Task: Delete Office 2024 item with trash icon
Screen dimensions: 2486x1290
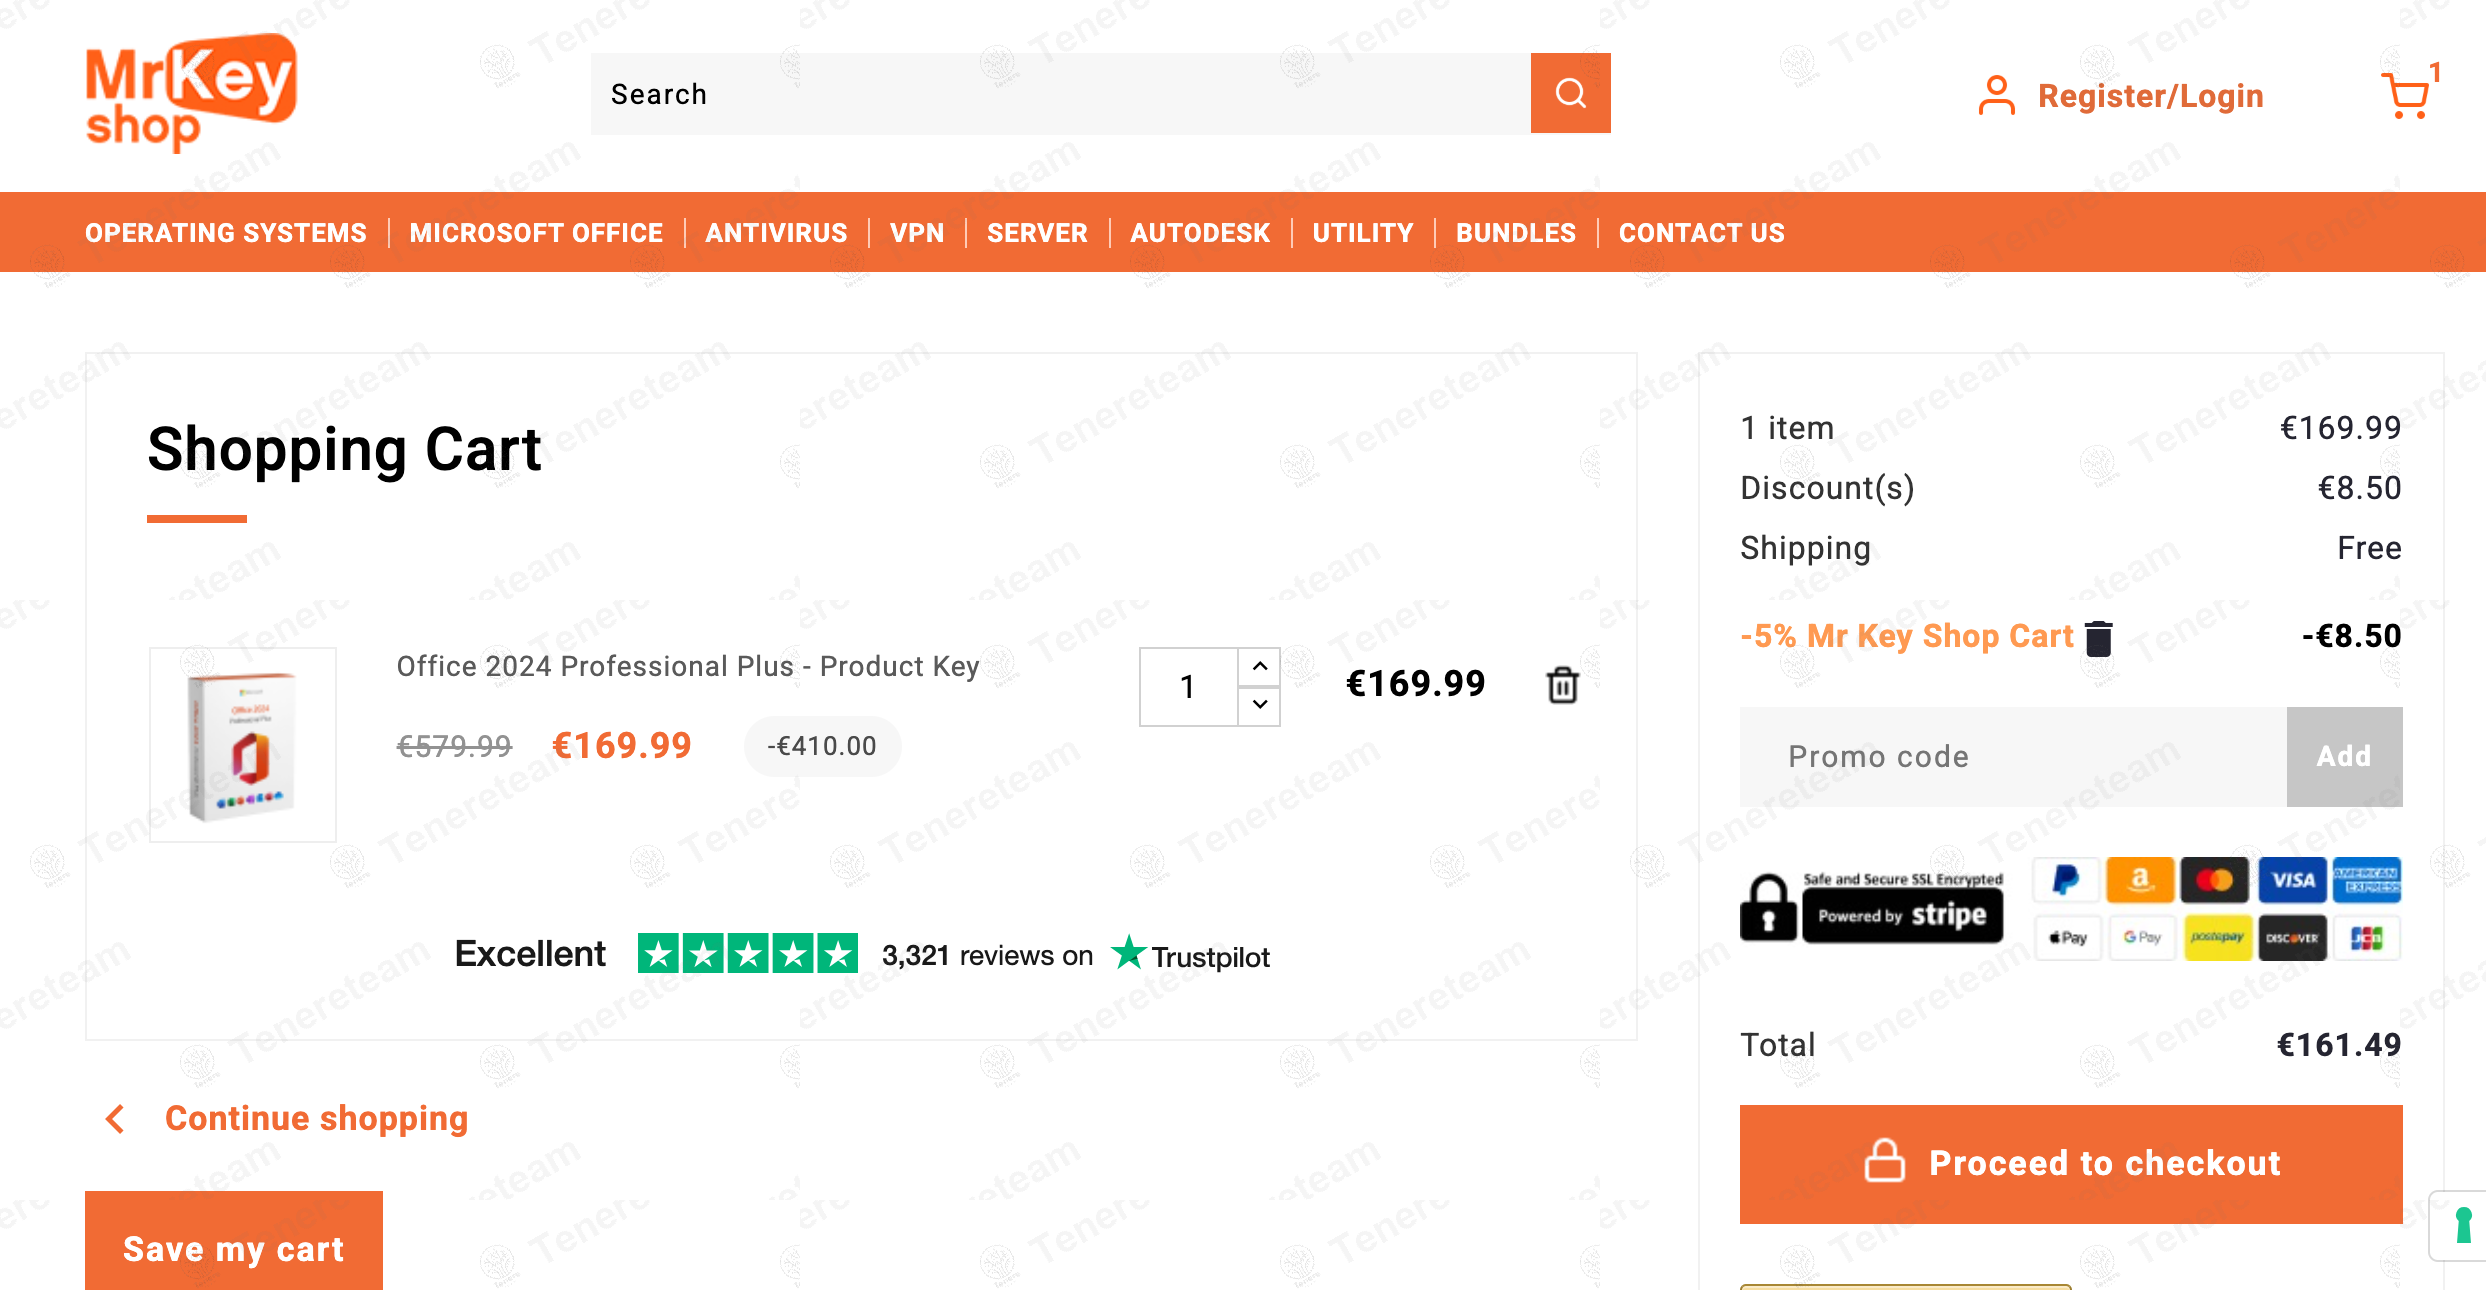Action: [1562, 686]
